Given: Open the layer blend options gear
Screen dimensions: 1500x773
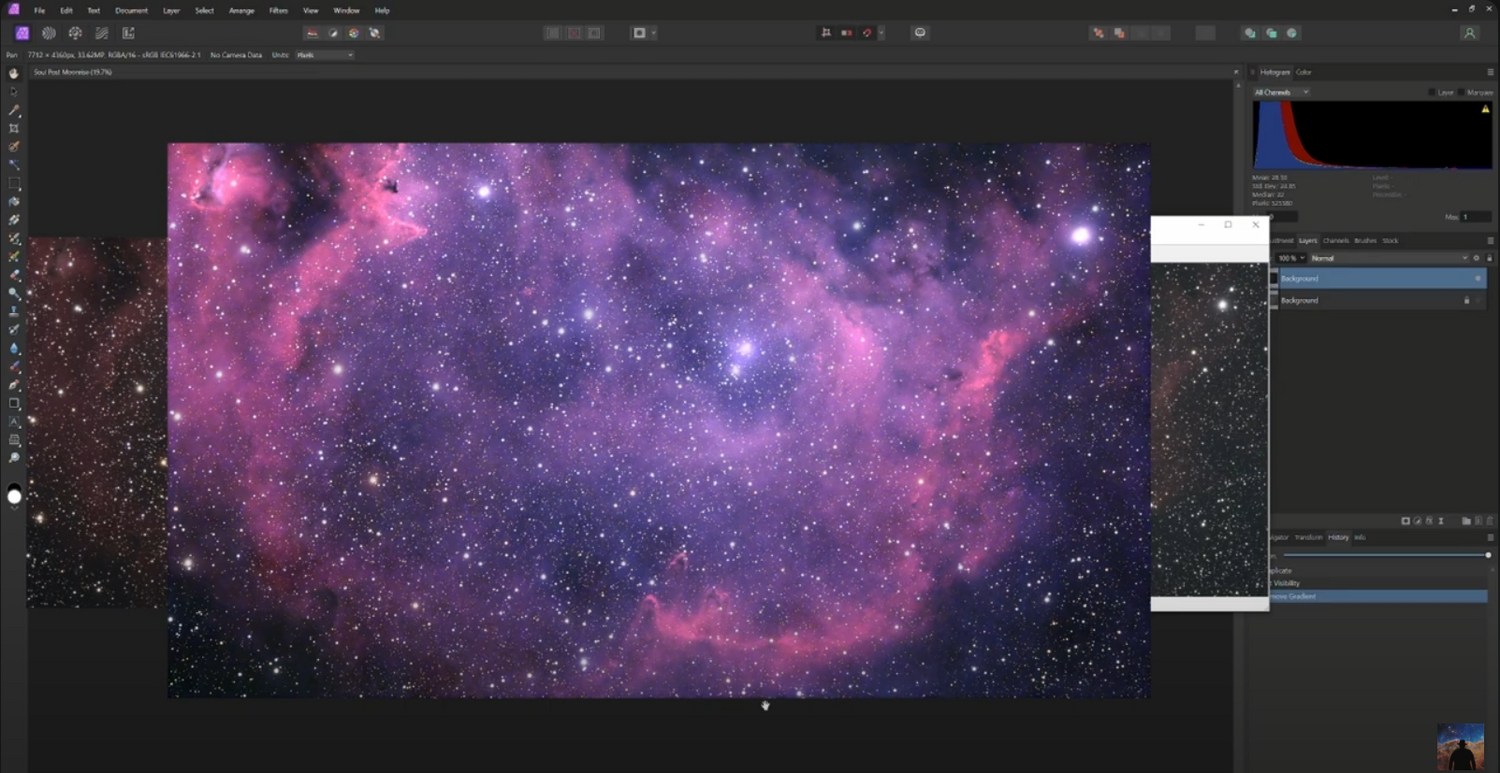Looking at the screenshot, I should [1477, 258].
